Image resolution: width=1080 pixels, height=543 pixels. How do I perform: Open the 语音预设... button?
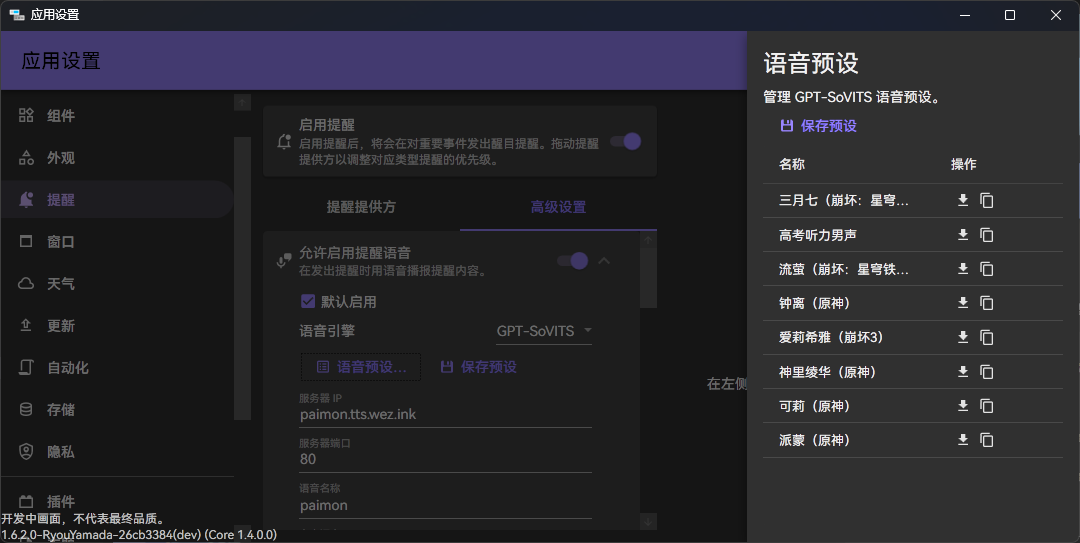tap(361, 367)
